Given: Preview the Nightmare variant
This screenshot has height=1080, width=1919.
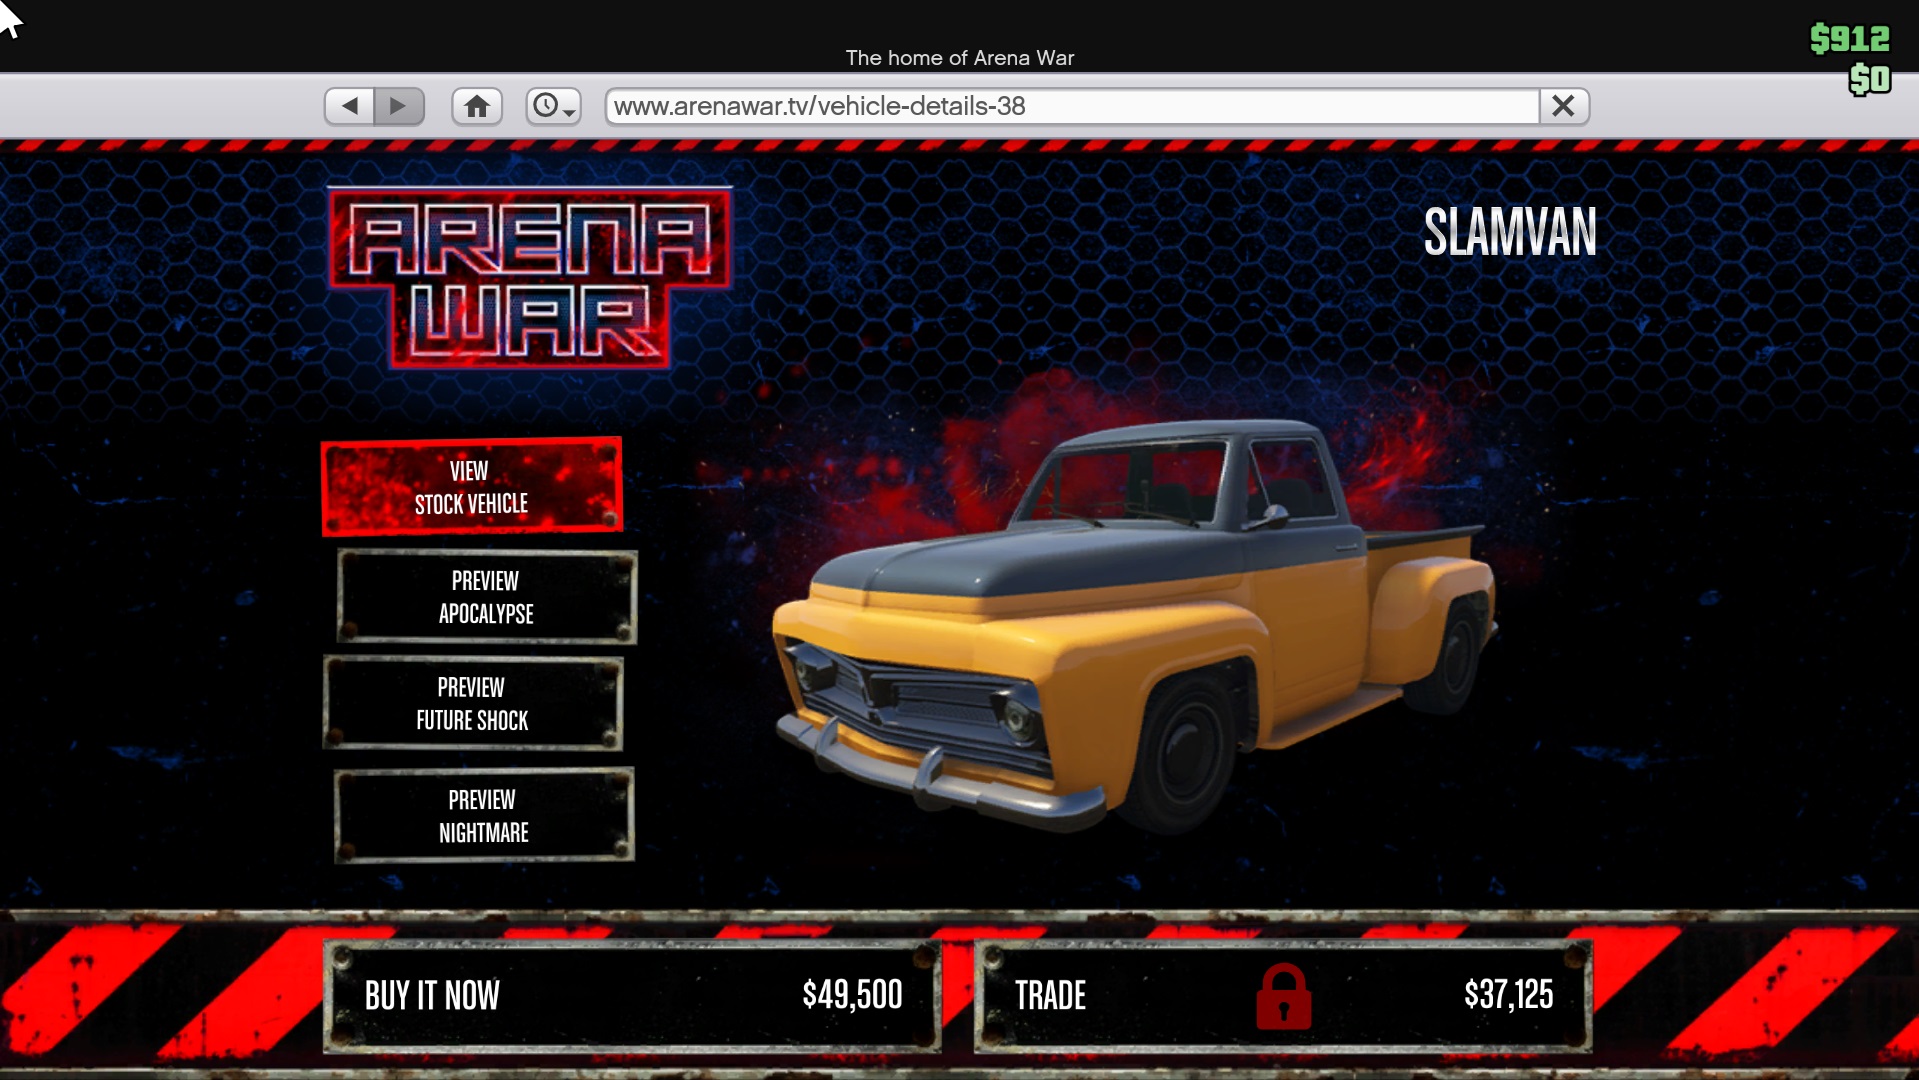Looking at the screenshot, I should tap(484, 816).
